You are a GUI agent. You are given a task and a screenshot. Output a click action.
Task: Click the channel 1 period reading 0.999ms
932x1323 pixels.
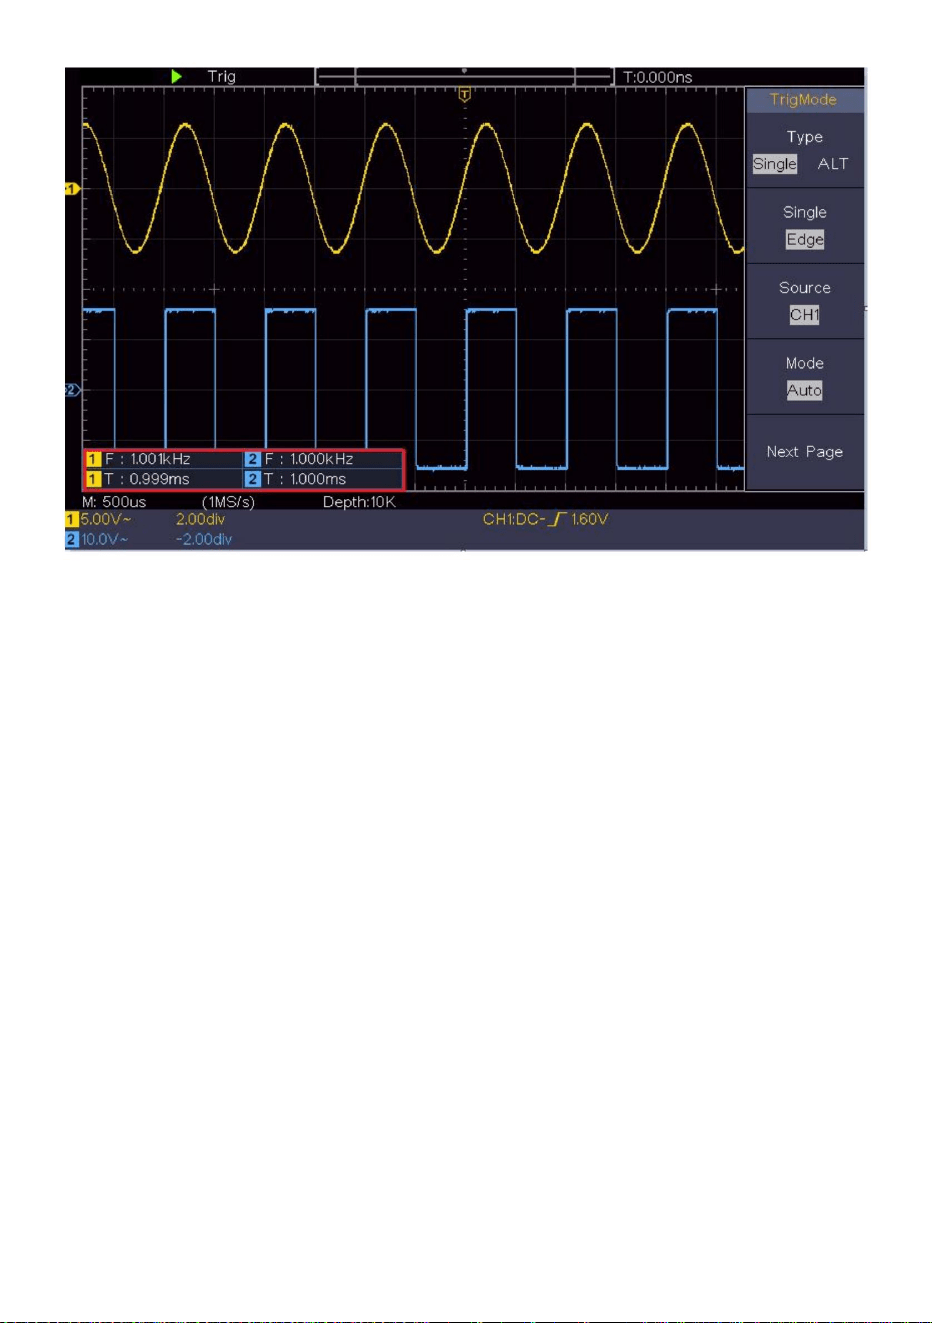[147, 479]
